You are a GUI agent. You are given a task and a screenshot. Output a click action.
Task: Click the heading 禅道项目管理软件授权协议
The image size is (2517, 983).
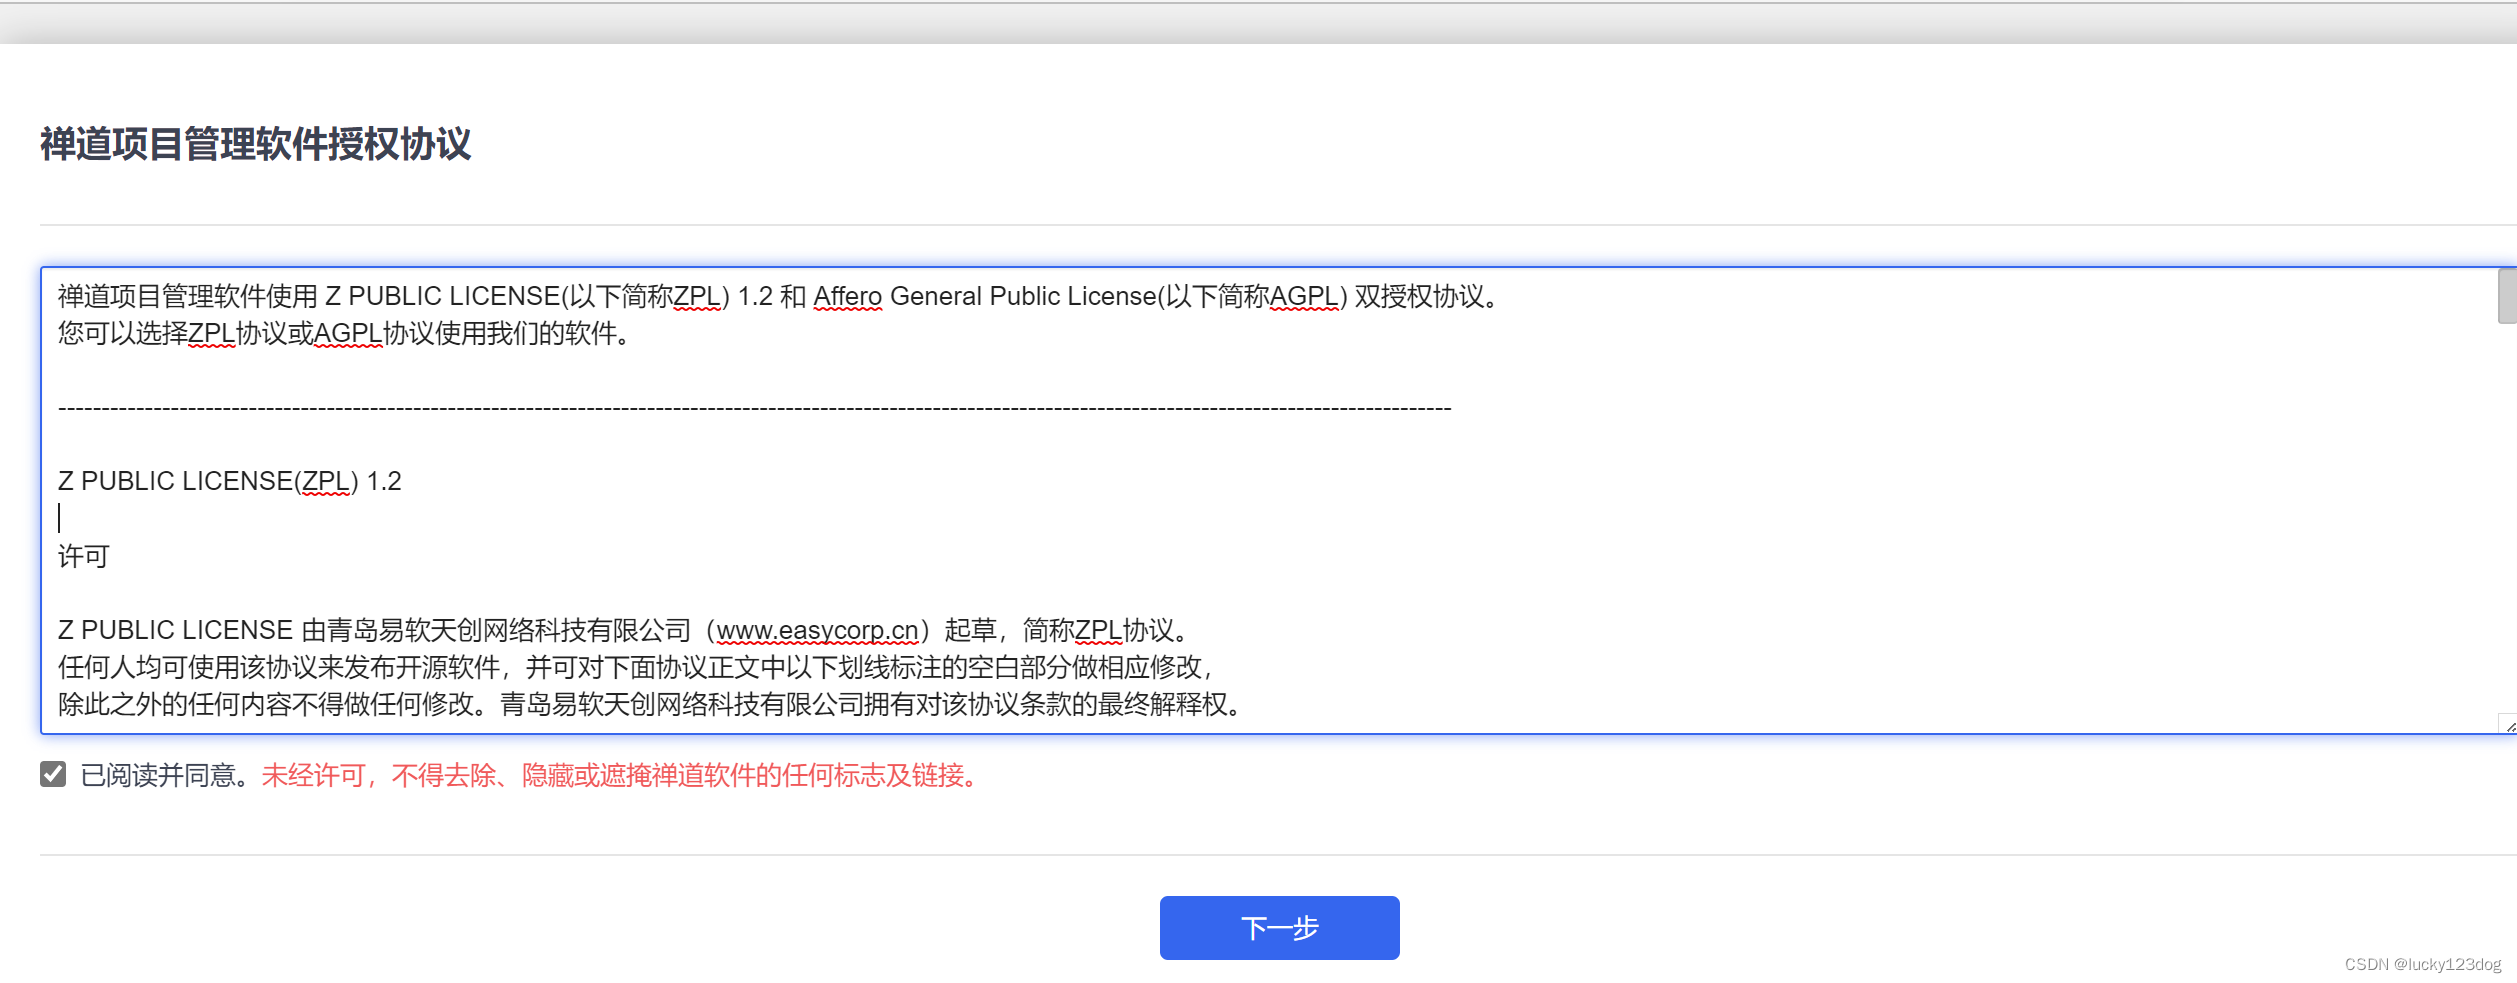pos(255,144)
